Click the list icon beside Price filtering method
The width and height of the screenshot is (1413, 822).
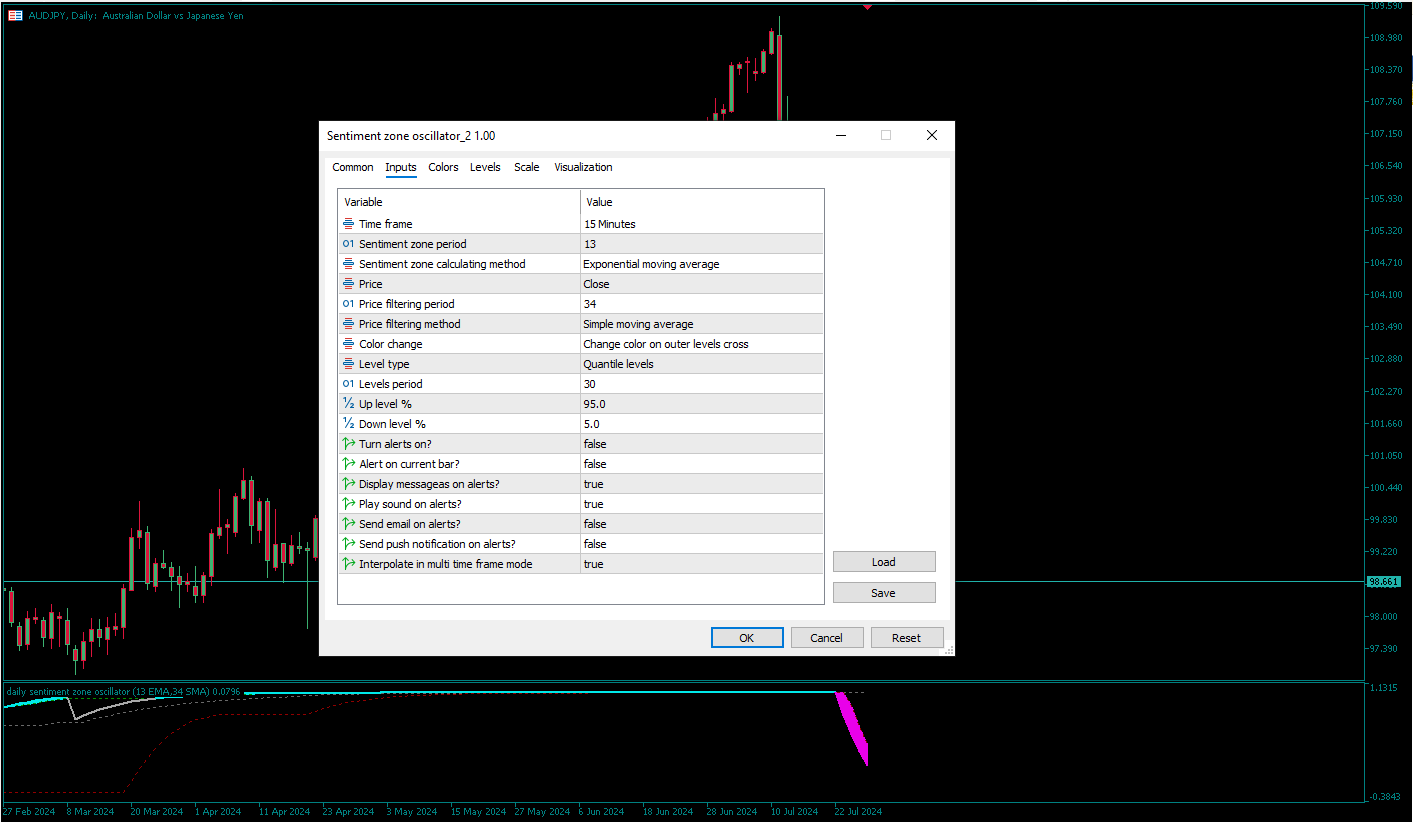click(349, 323)
